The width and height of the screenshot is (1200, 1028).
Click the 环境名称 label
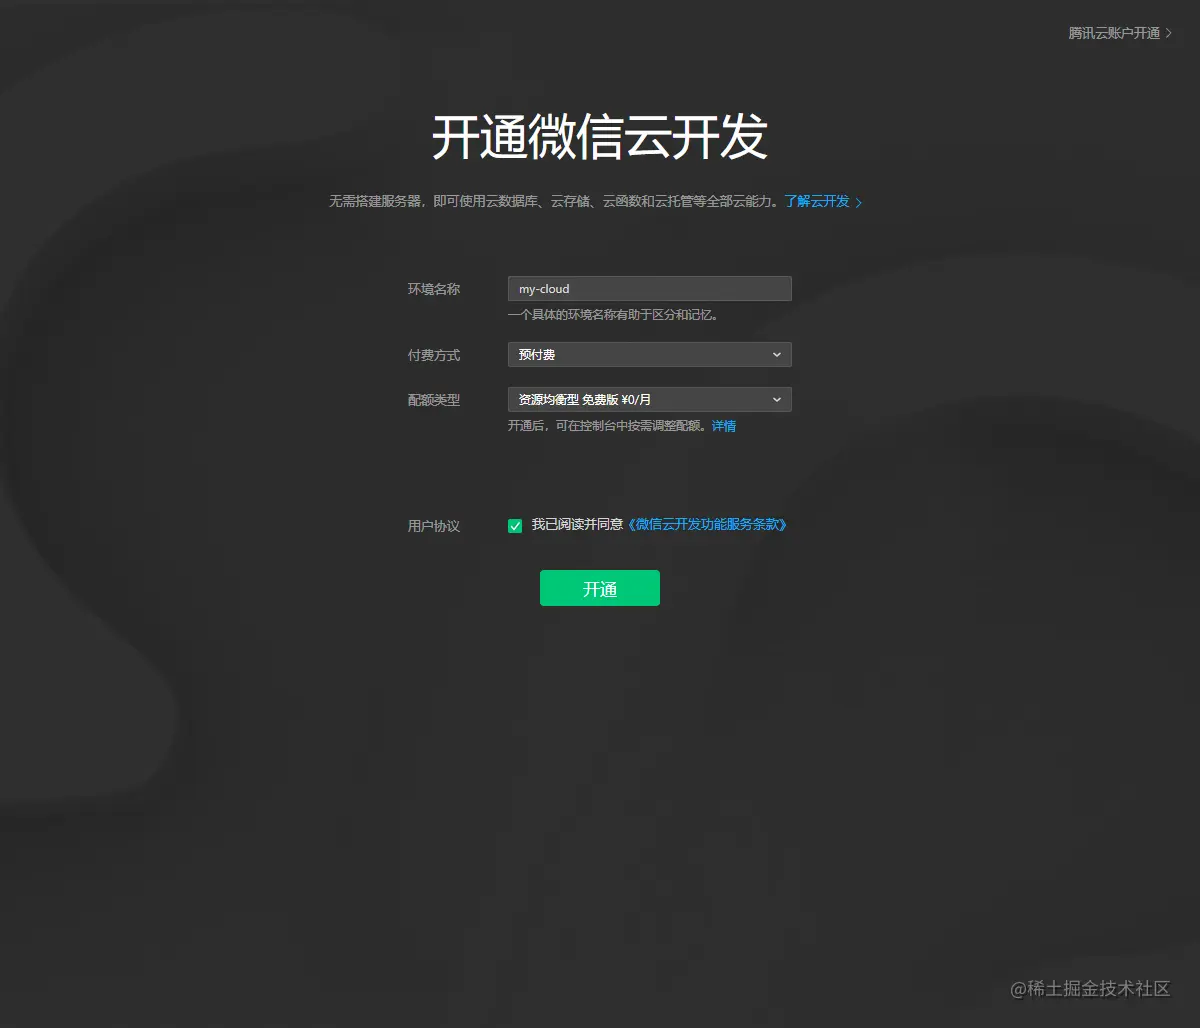point(434,289)
